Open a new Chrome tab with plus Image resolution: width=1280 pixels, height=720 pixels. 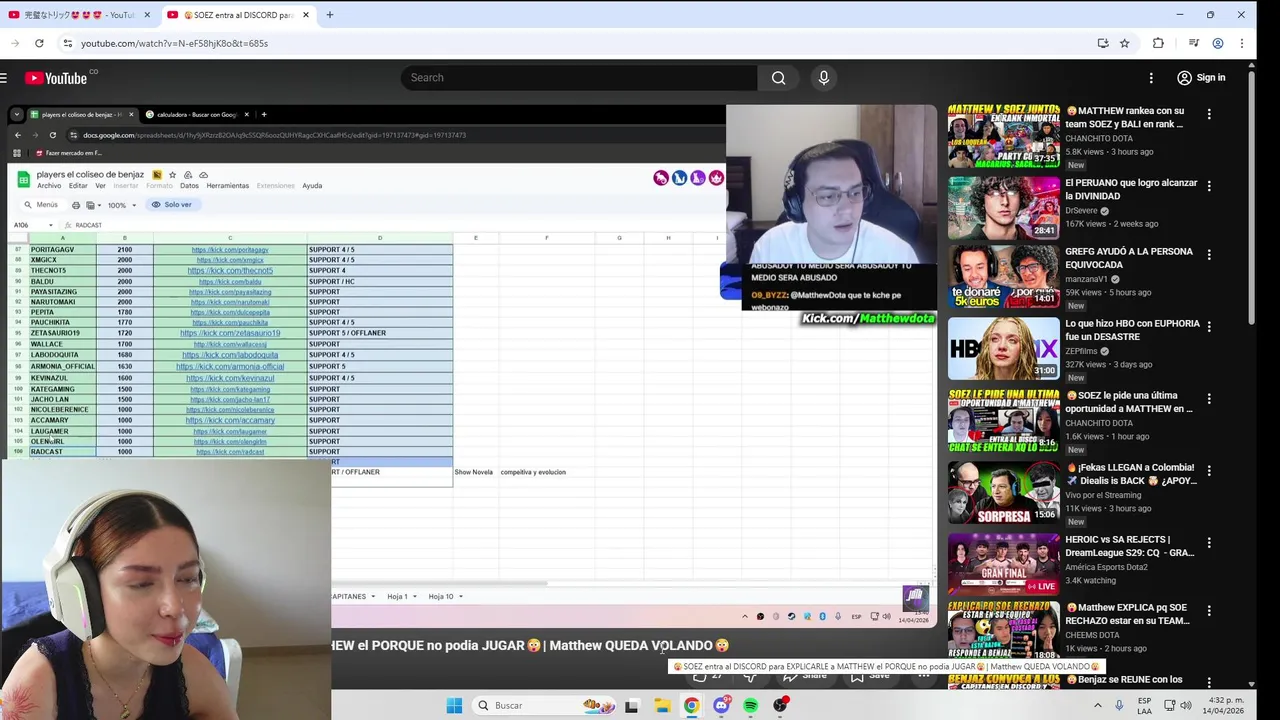[x=330, y=15]
